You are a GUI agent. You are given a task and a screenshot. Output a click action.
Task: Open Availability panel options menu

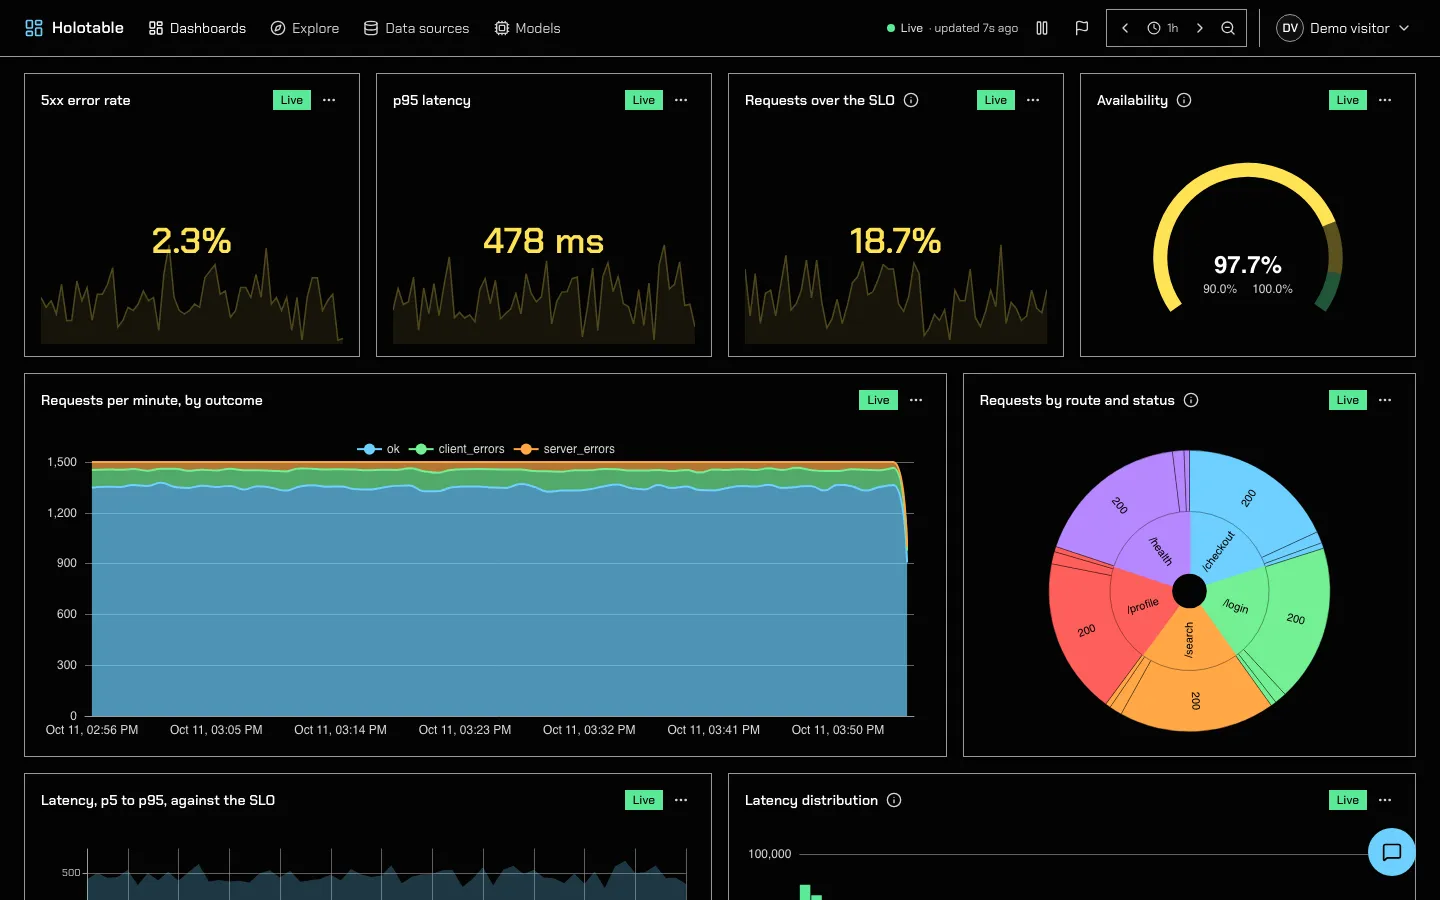(1385, 100)
